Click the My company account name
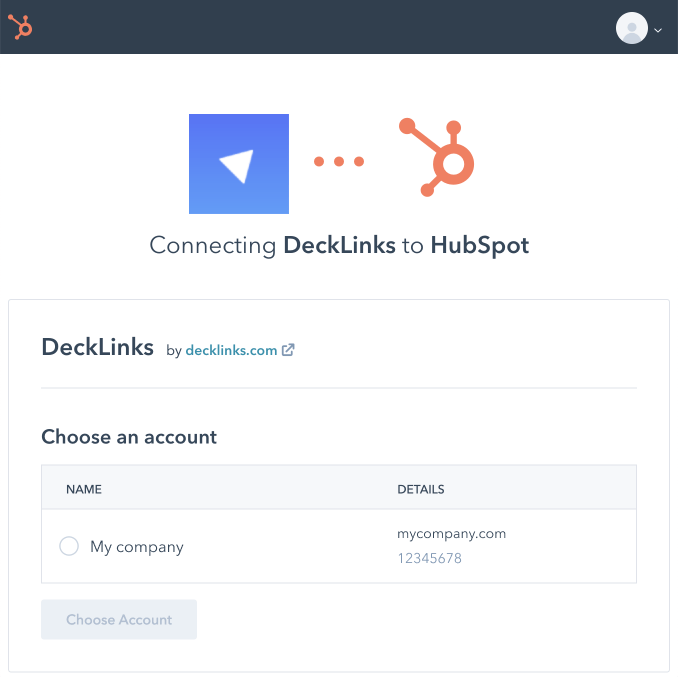The image size is (678, 677). 137,547
